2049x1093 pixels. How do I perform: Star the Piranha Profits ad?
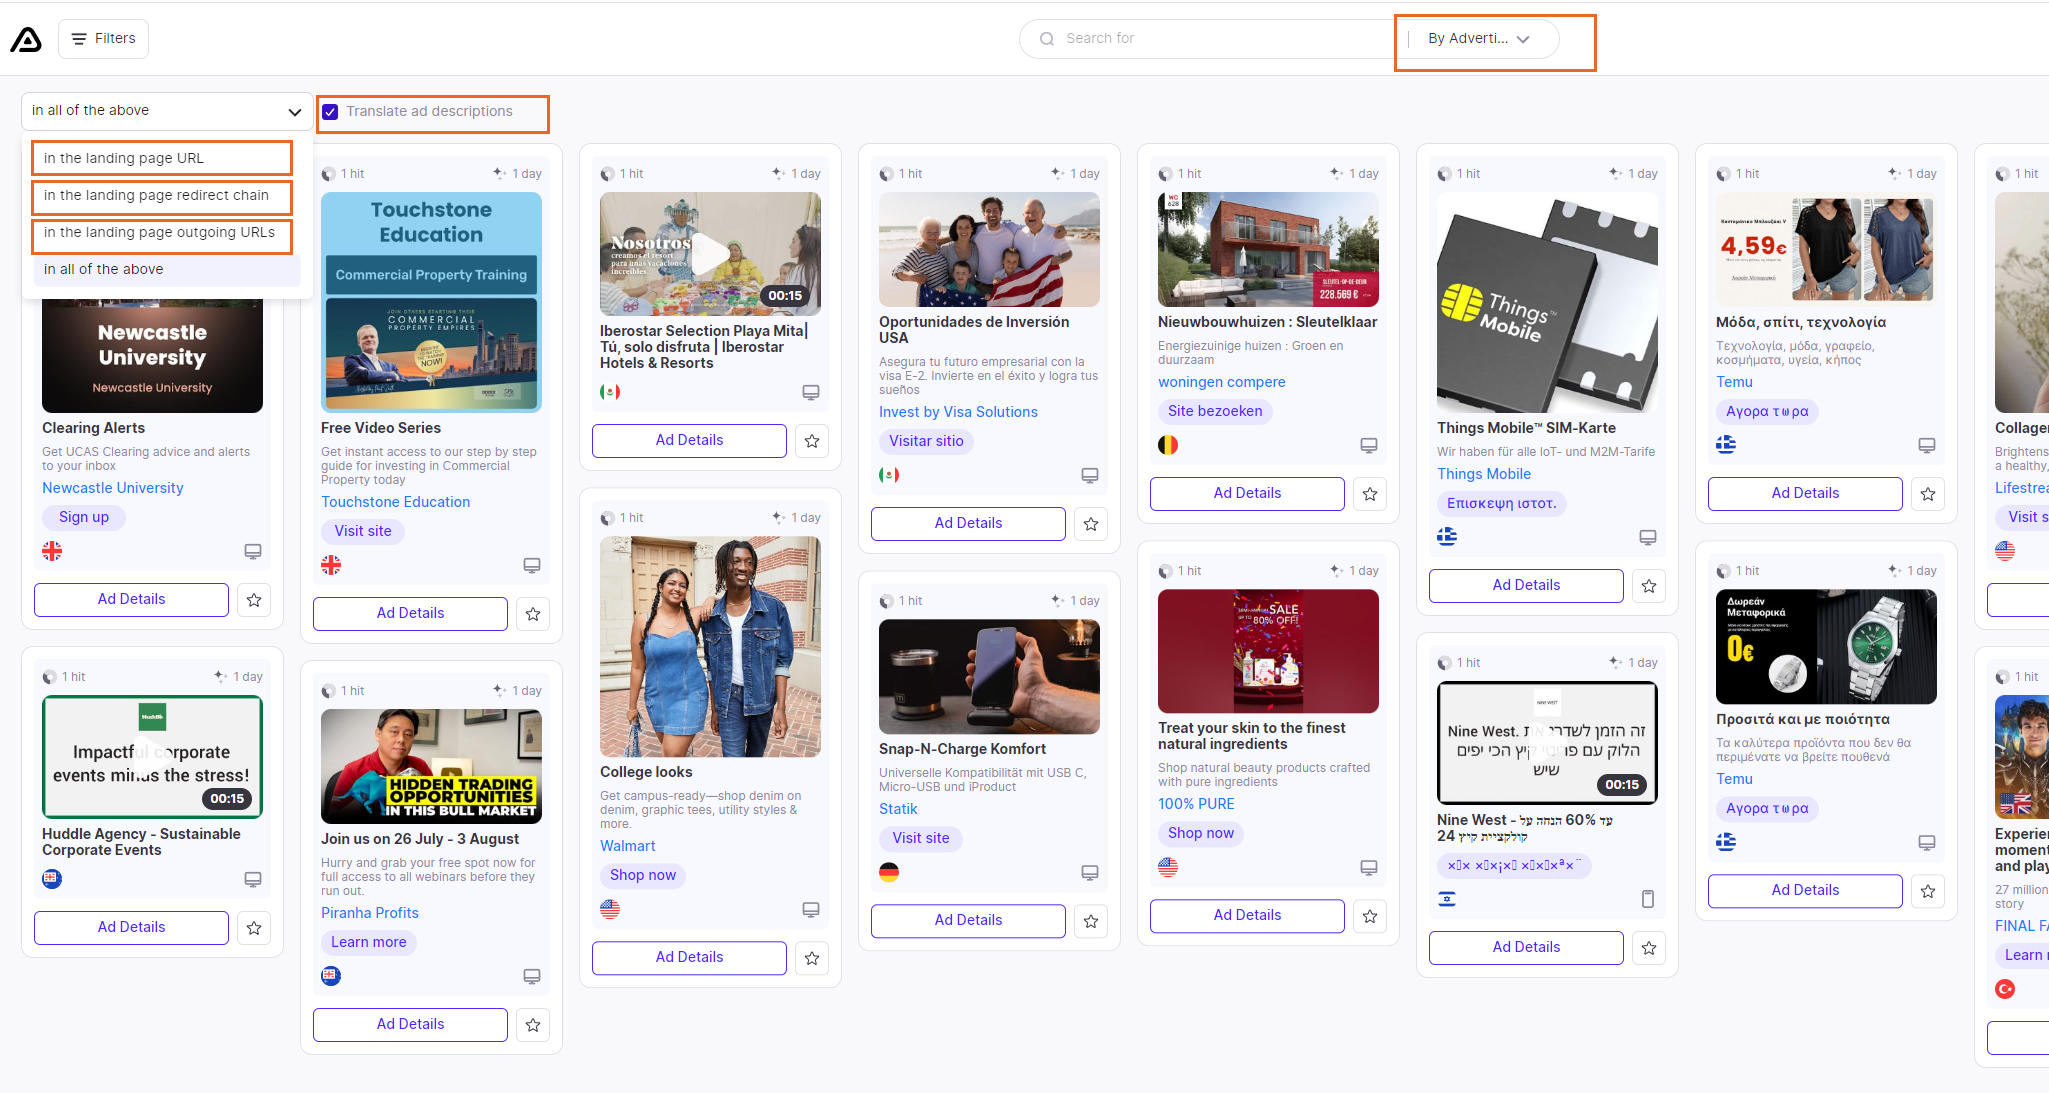(x=533, y=1025)
